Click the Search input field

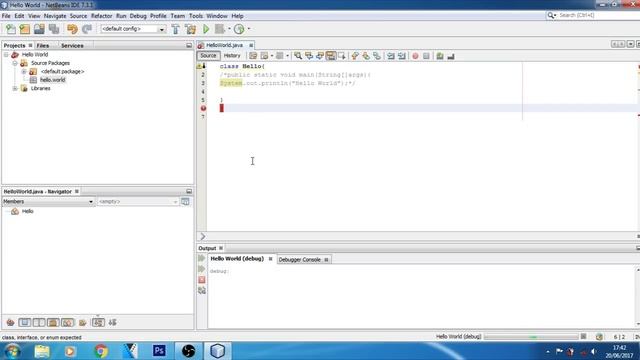point(598,15)
